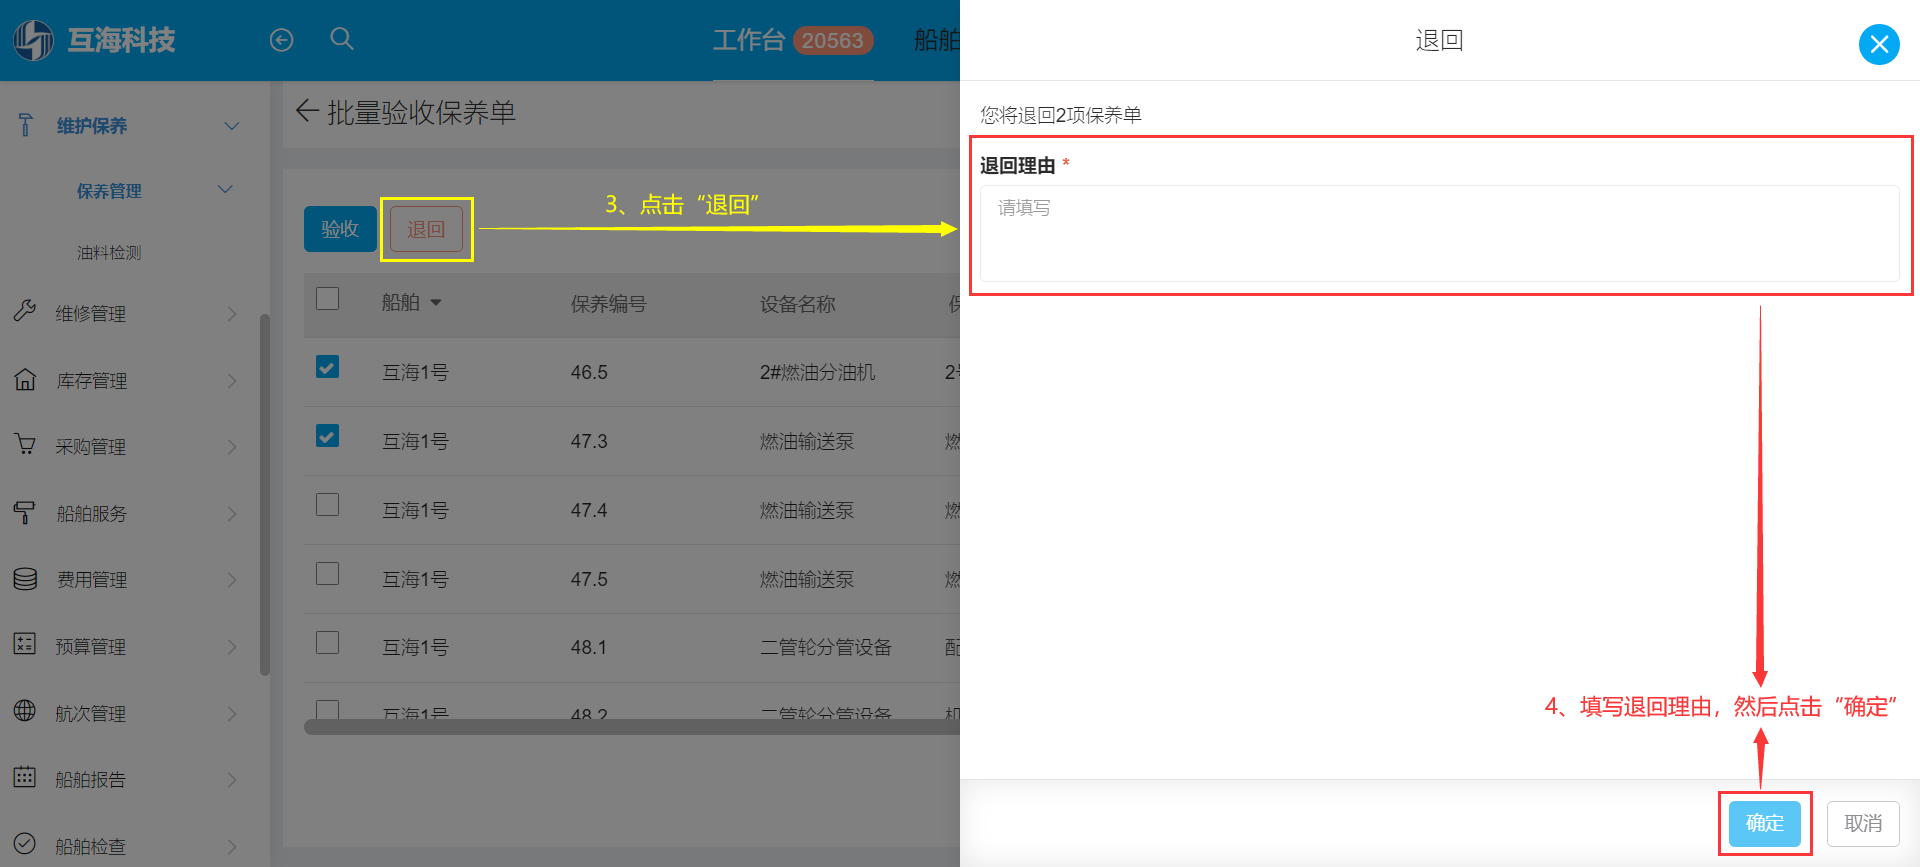Open the 库存管理 menu item
Viewport: 1920px width, 867px height.
[x=91, y=381]
